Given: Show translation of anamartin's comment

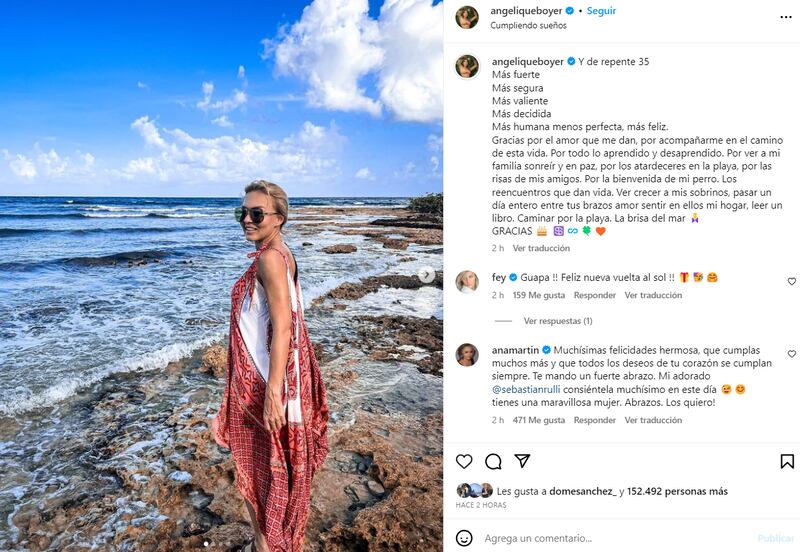Looking at the screenshot, I should (653, 420).
